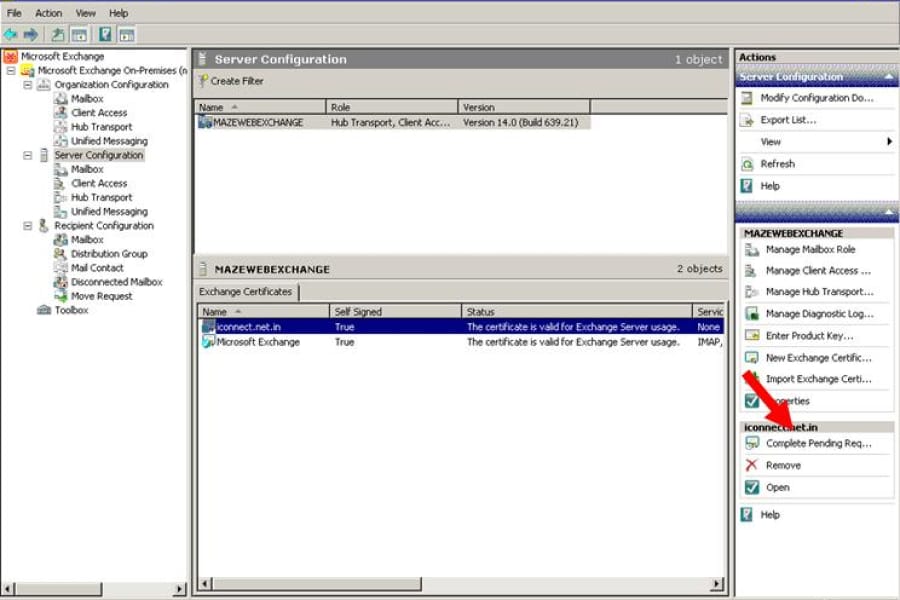Click Import Exchange Certificate action

pyautogui.click(x=818, y=379)
